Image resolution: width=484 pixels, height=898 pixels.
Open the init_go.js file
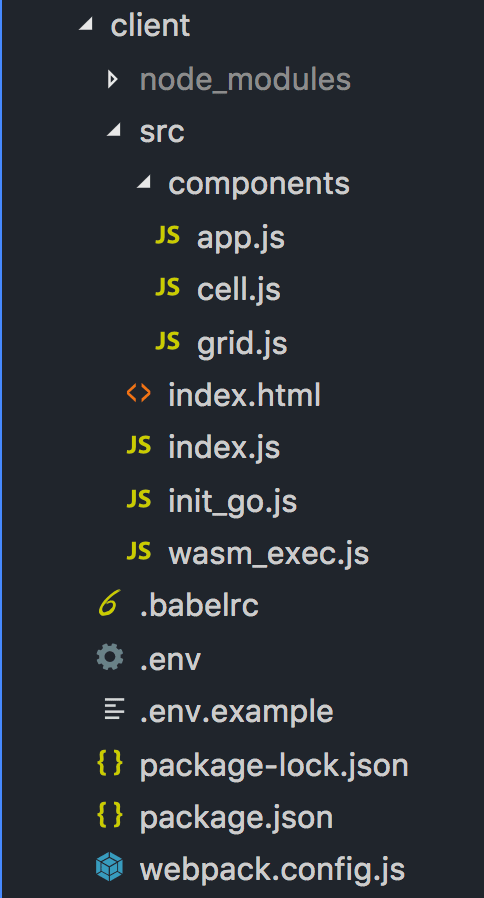pyautogui.click(x=233, y=501)
